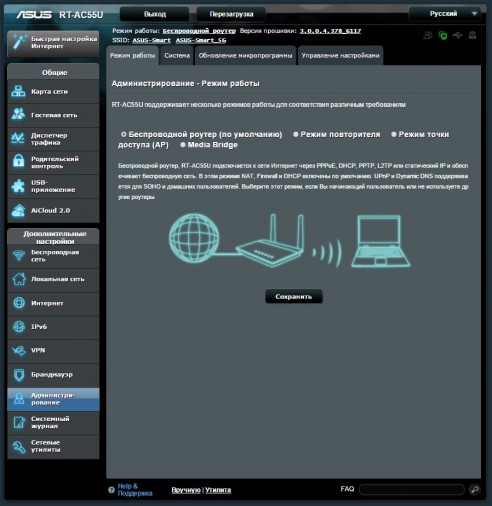The image size is (492, 506).
Task: Click the USB-приложение puzzle icon
Action: pyautogui.click(x=18, y=186)
